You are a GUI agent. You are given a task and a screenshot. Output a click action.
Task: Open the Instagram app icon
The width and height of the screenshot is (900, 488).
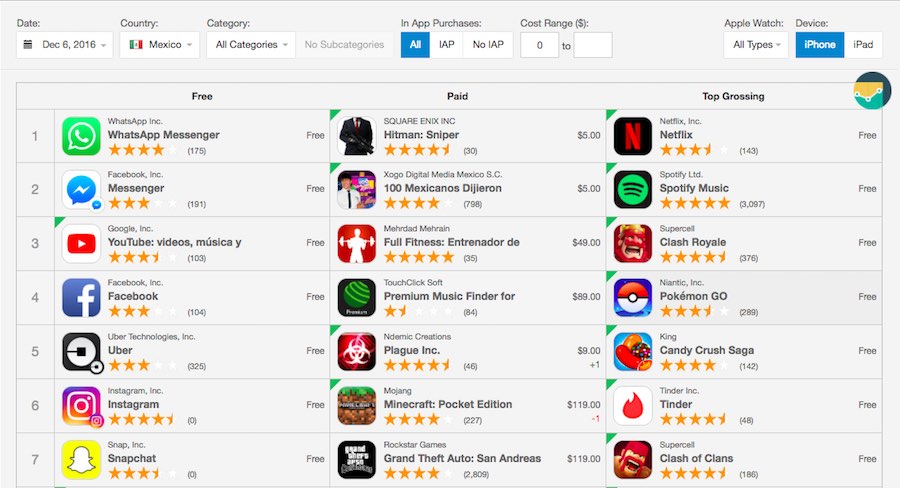[x=81, y=406]
